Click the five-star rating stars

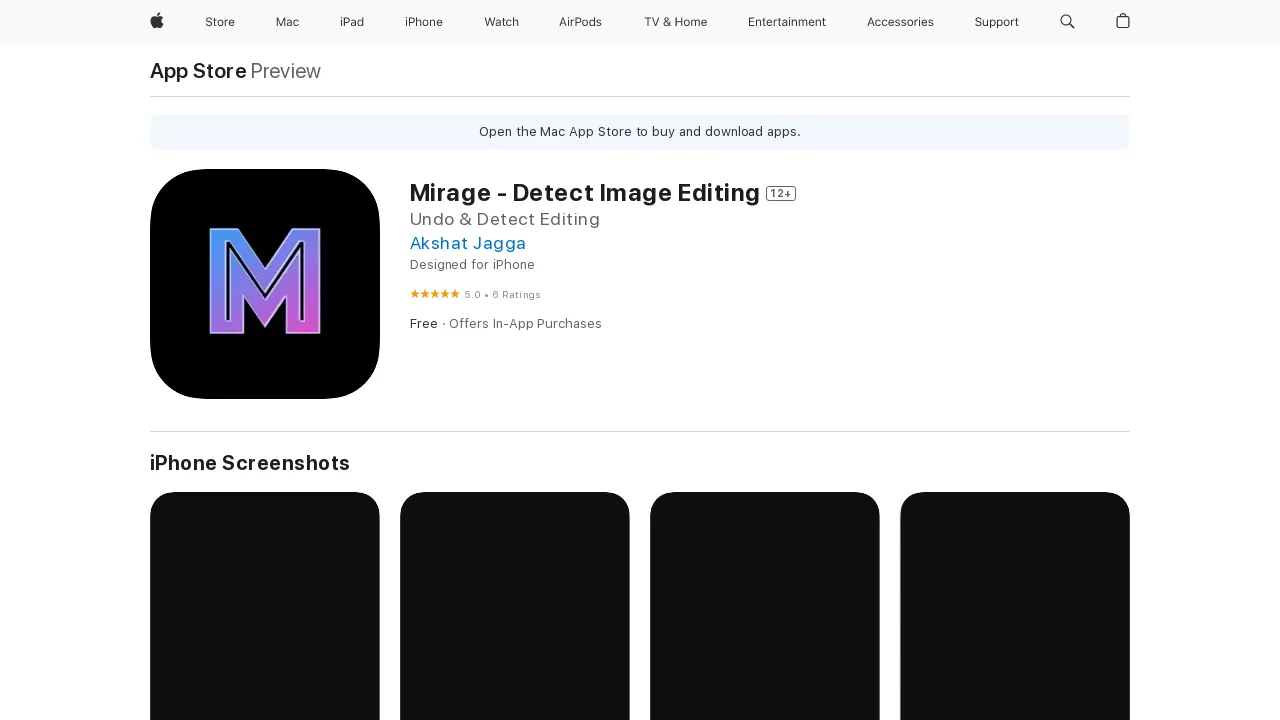(435, 294)
